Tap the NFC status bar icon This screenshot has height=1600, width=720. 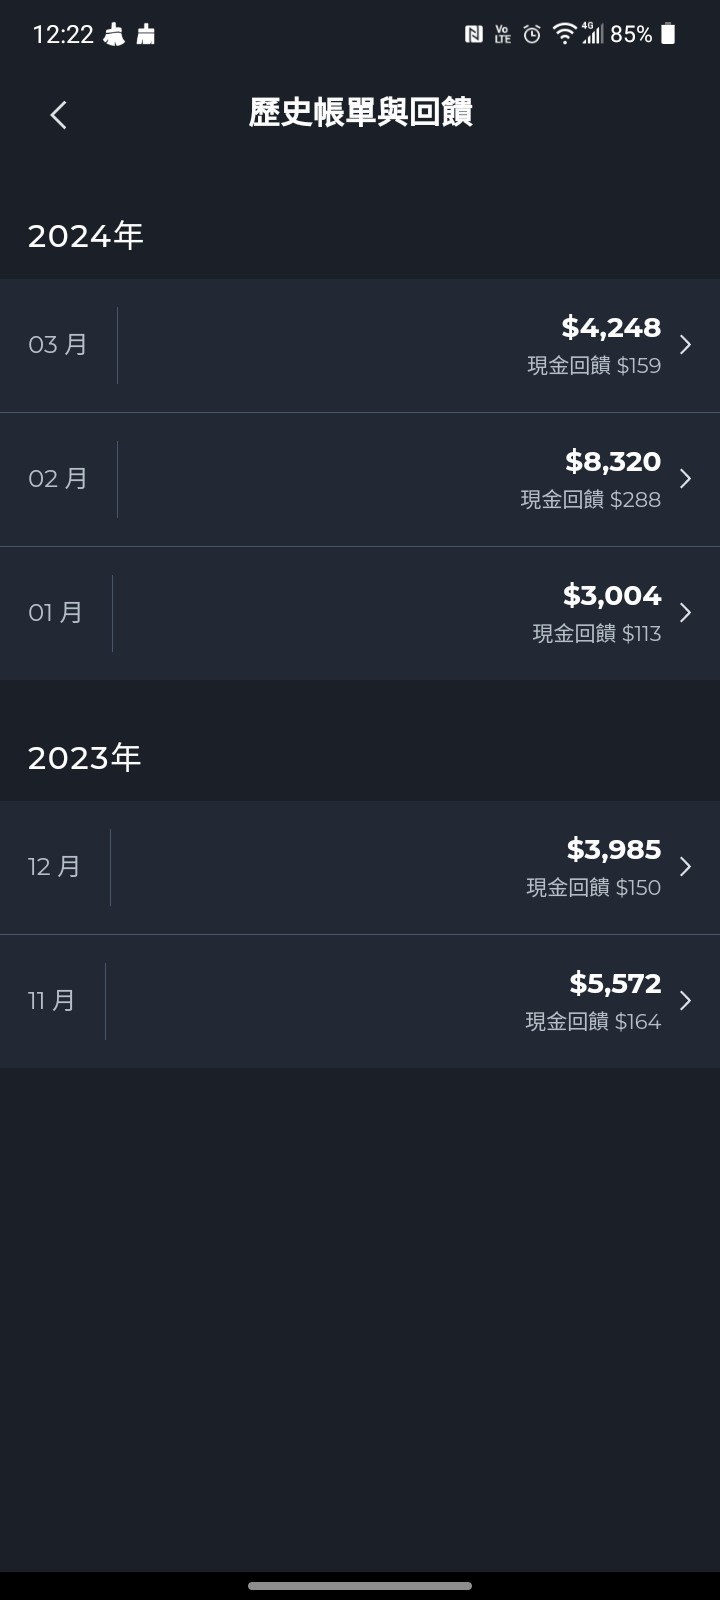click(474, 35)
